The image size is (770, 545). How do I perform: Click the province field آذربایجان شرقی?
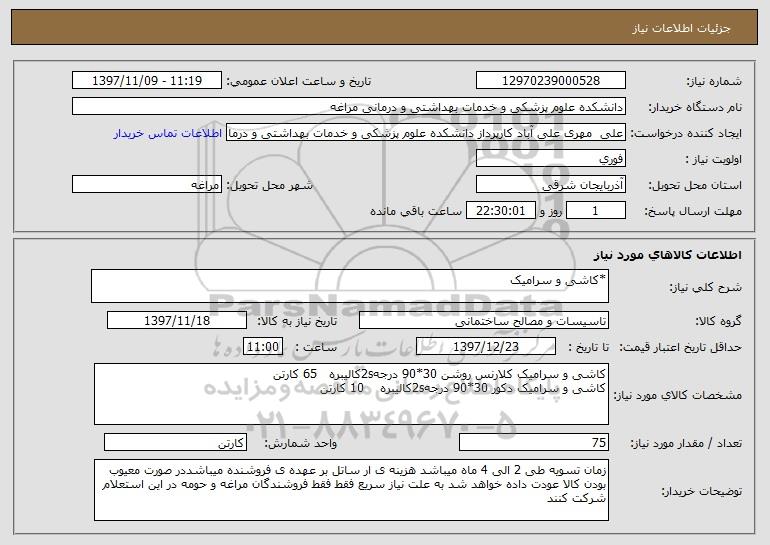(x=550, y=185)
